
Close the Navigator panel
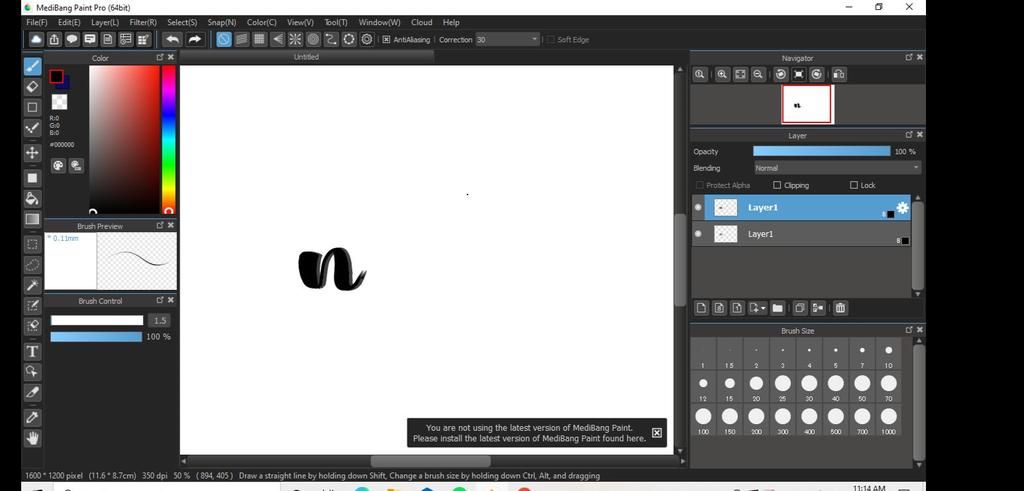coord(920,57)
